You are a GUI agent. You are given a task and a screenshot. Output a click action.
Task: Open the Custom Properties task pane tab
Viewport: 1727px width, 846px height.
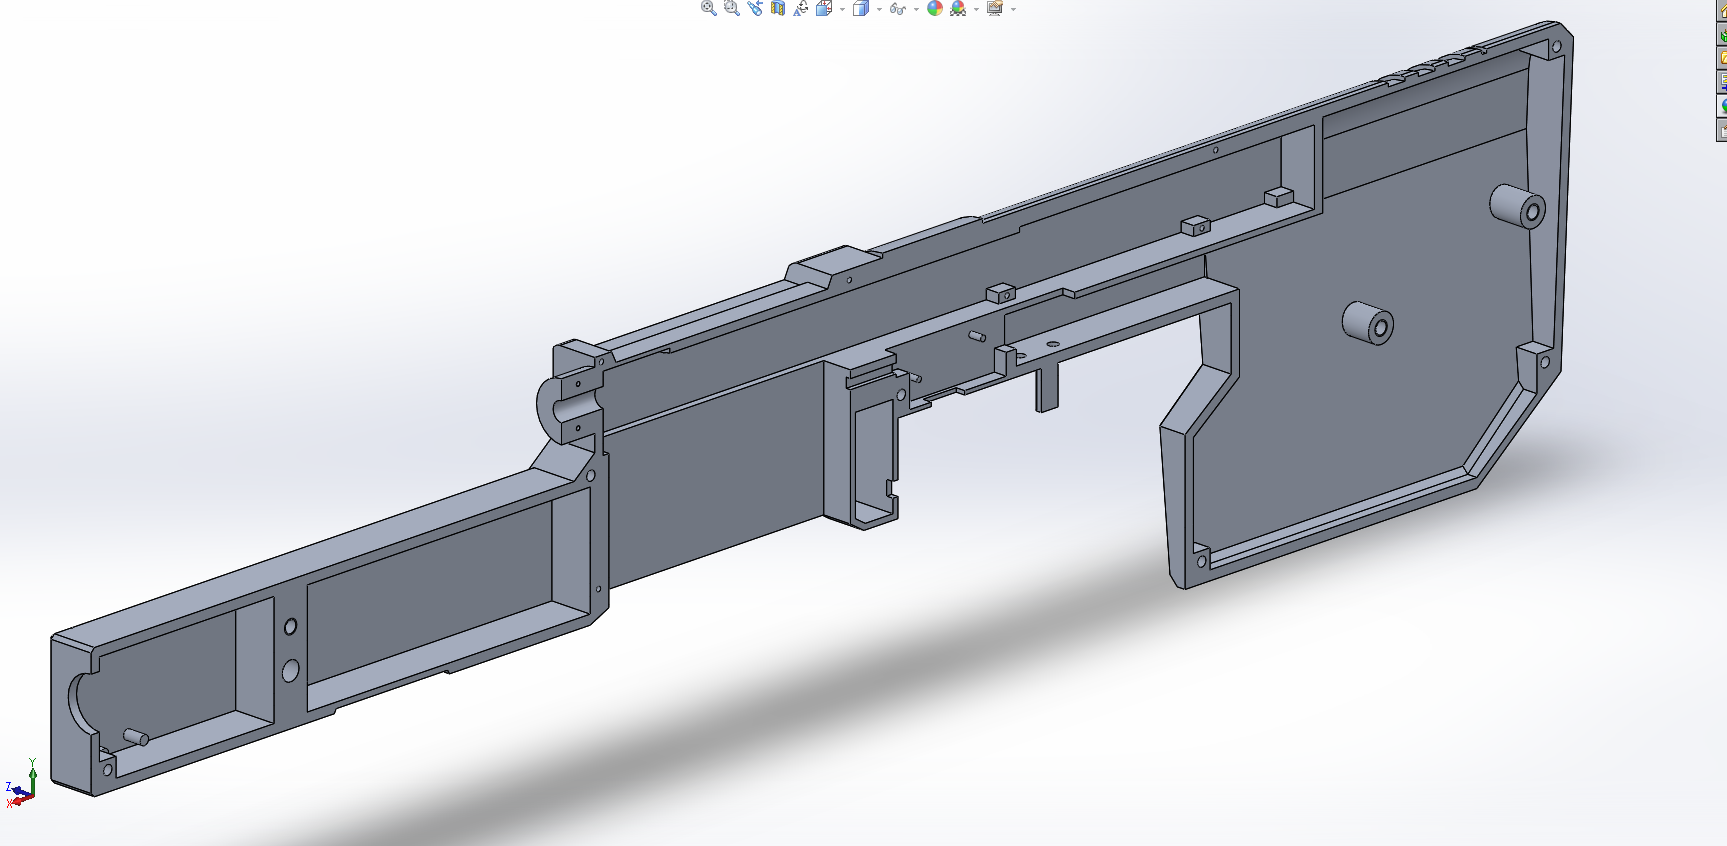click(x=1722, y=130)
